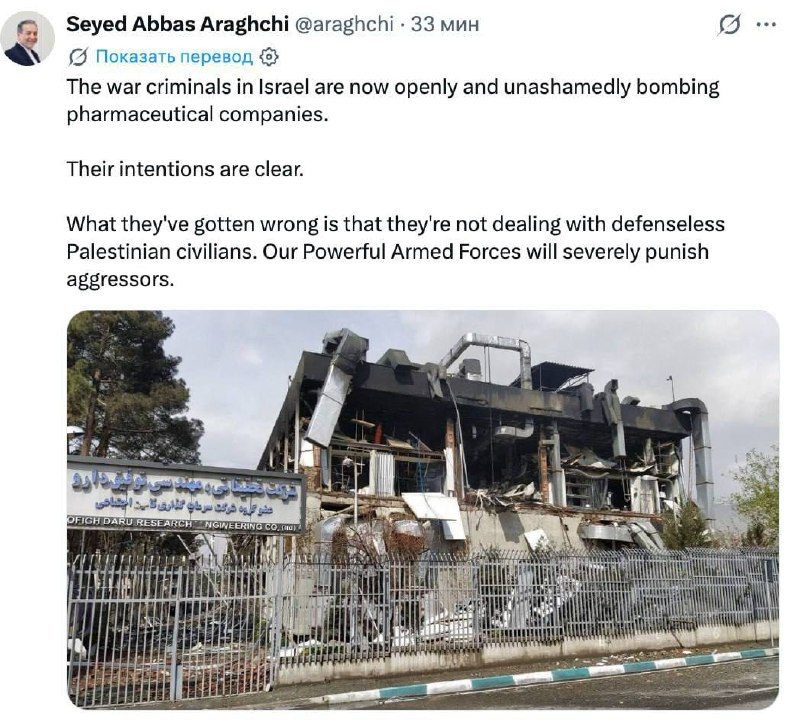Click the Persian company sign in the photo
This screenshot has width=800, height=725.
tap(187, 495)
